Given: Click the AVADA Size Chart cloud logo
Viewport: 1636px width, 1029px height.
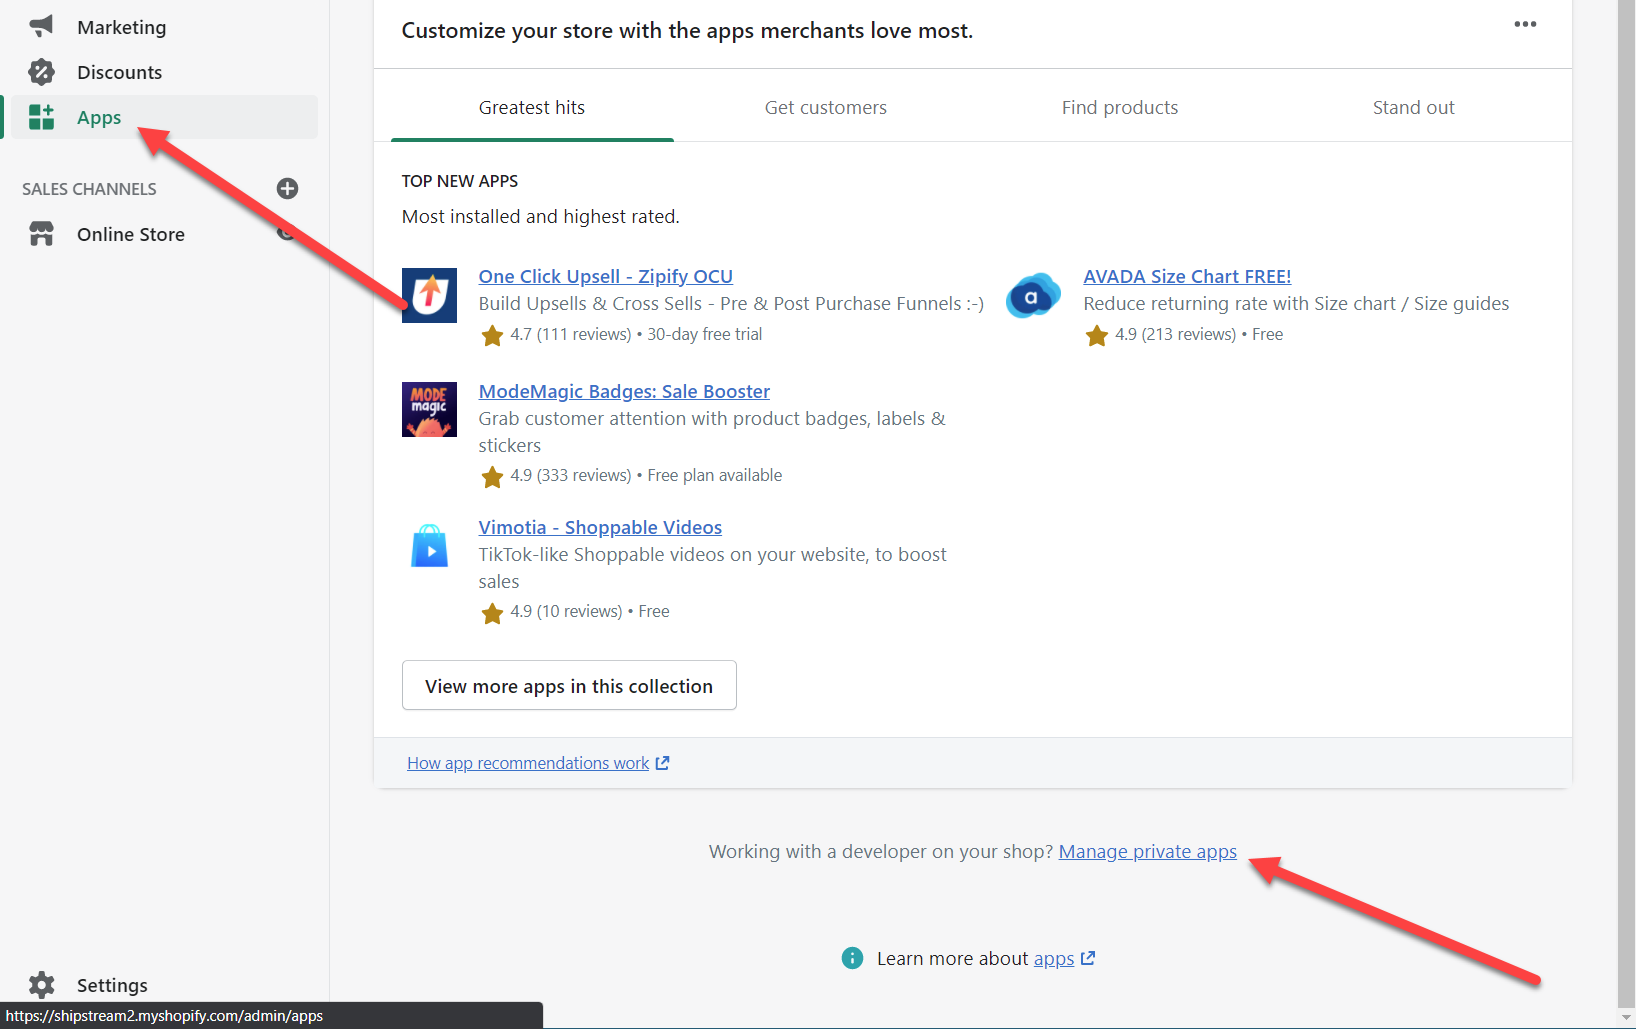Looking at the screenshot, I should (1033, 295).
